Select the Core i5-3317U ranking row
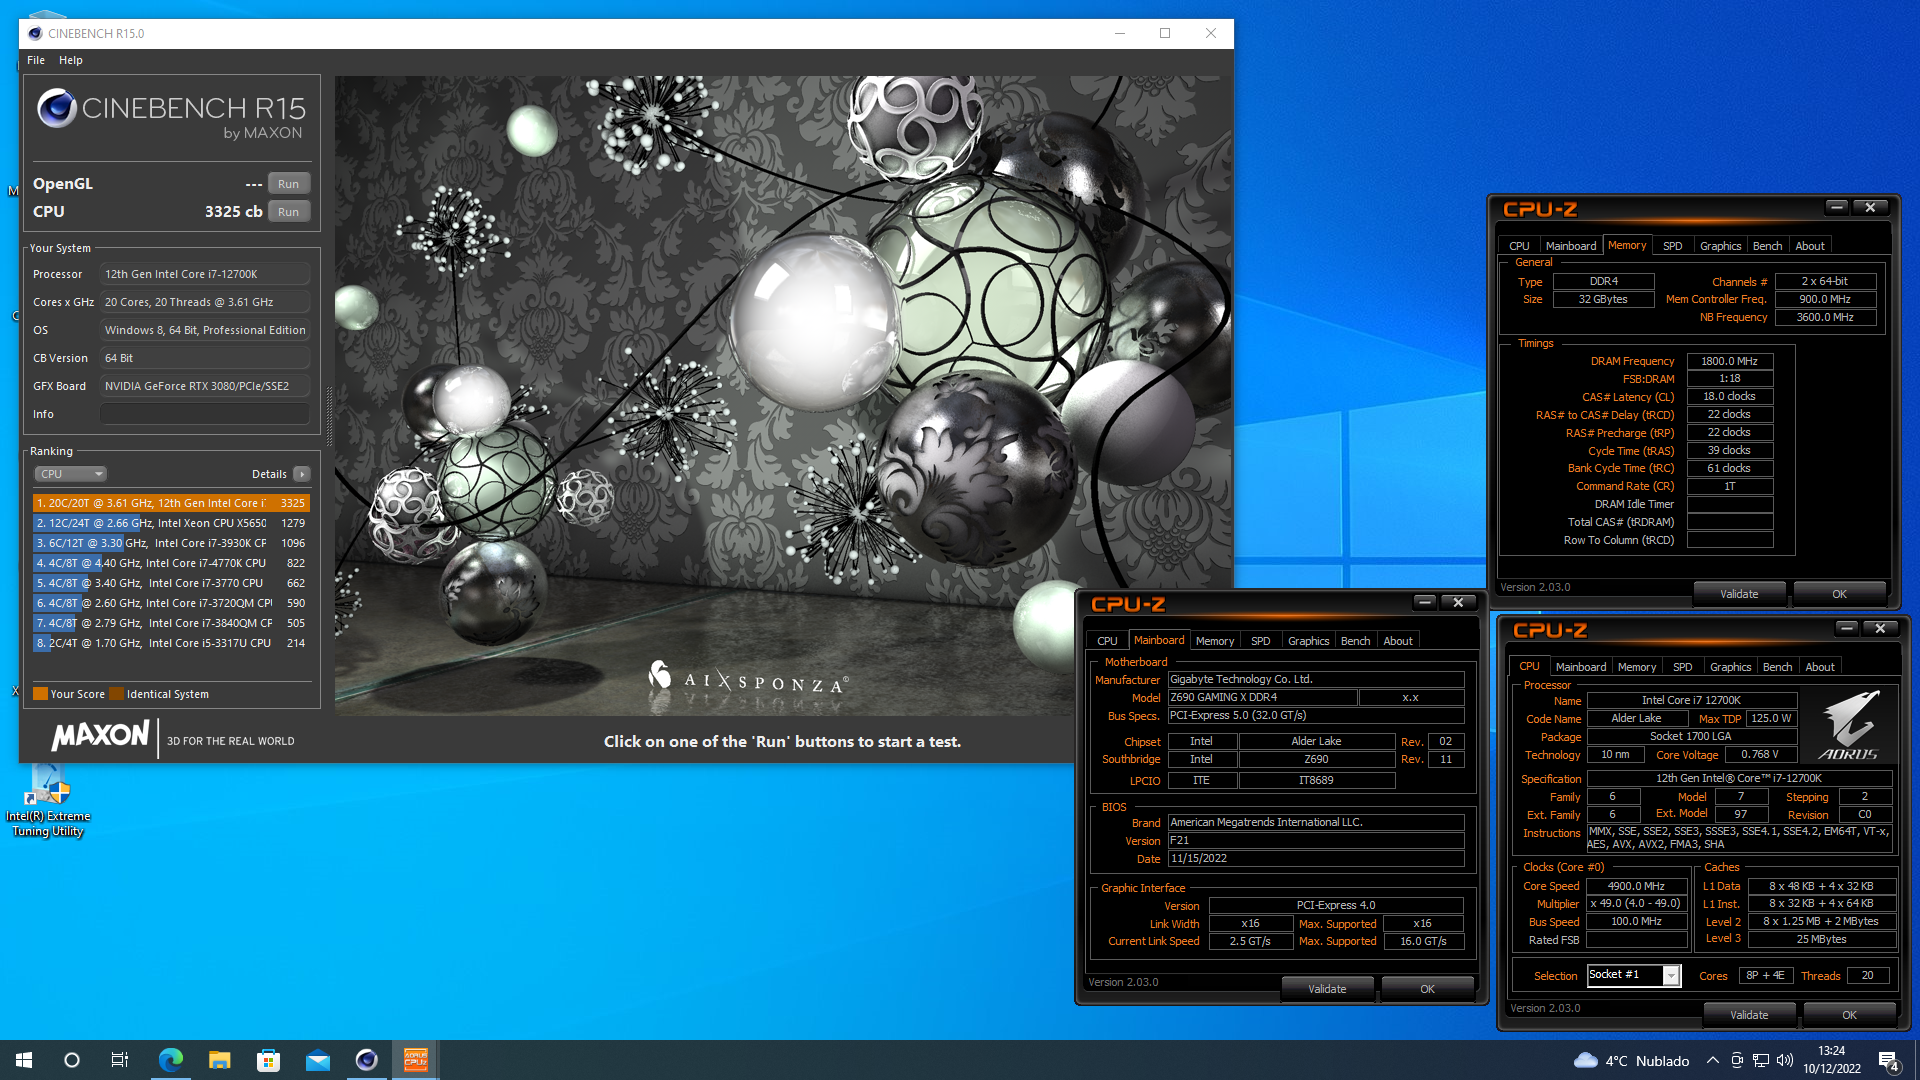The height and width of the screenshot is (1080, 1920). tap(171, 643)
